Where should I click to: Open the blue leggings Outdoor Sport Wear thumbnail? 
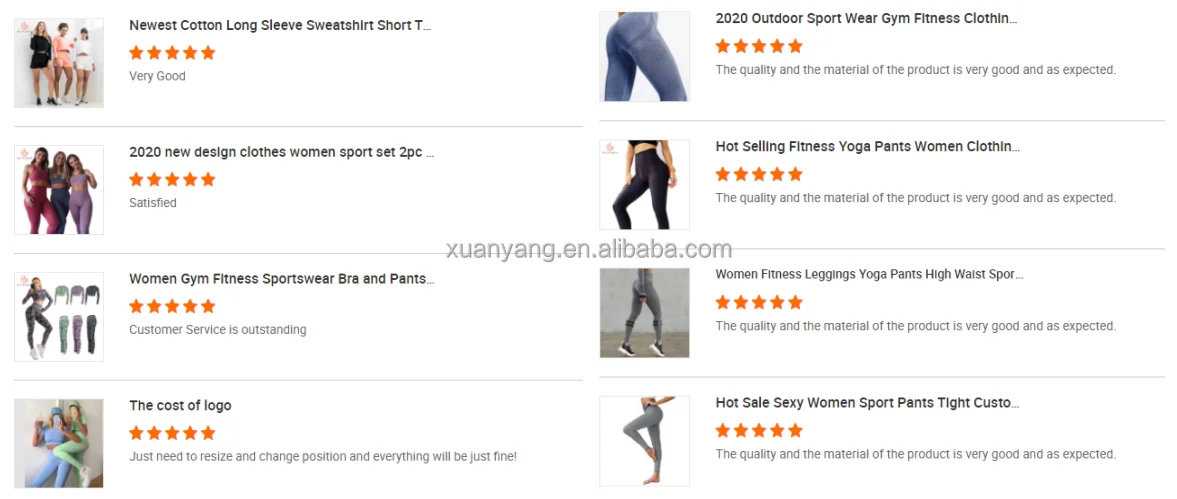645,56
